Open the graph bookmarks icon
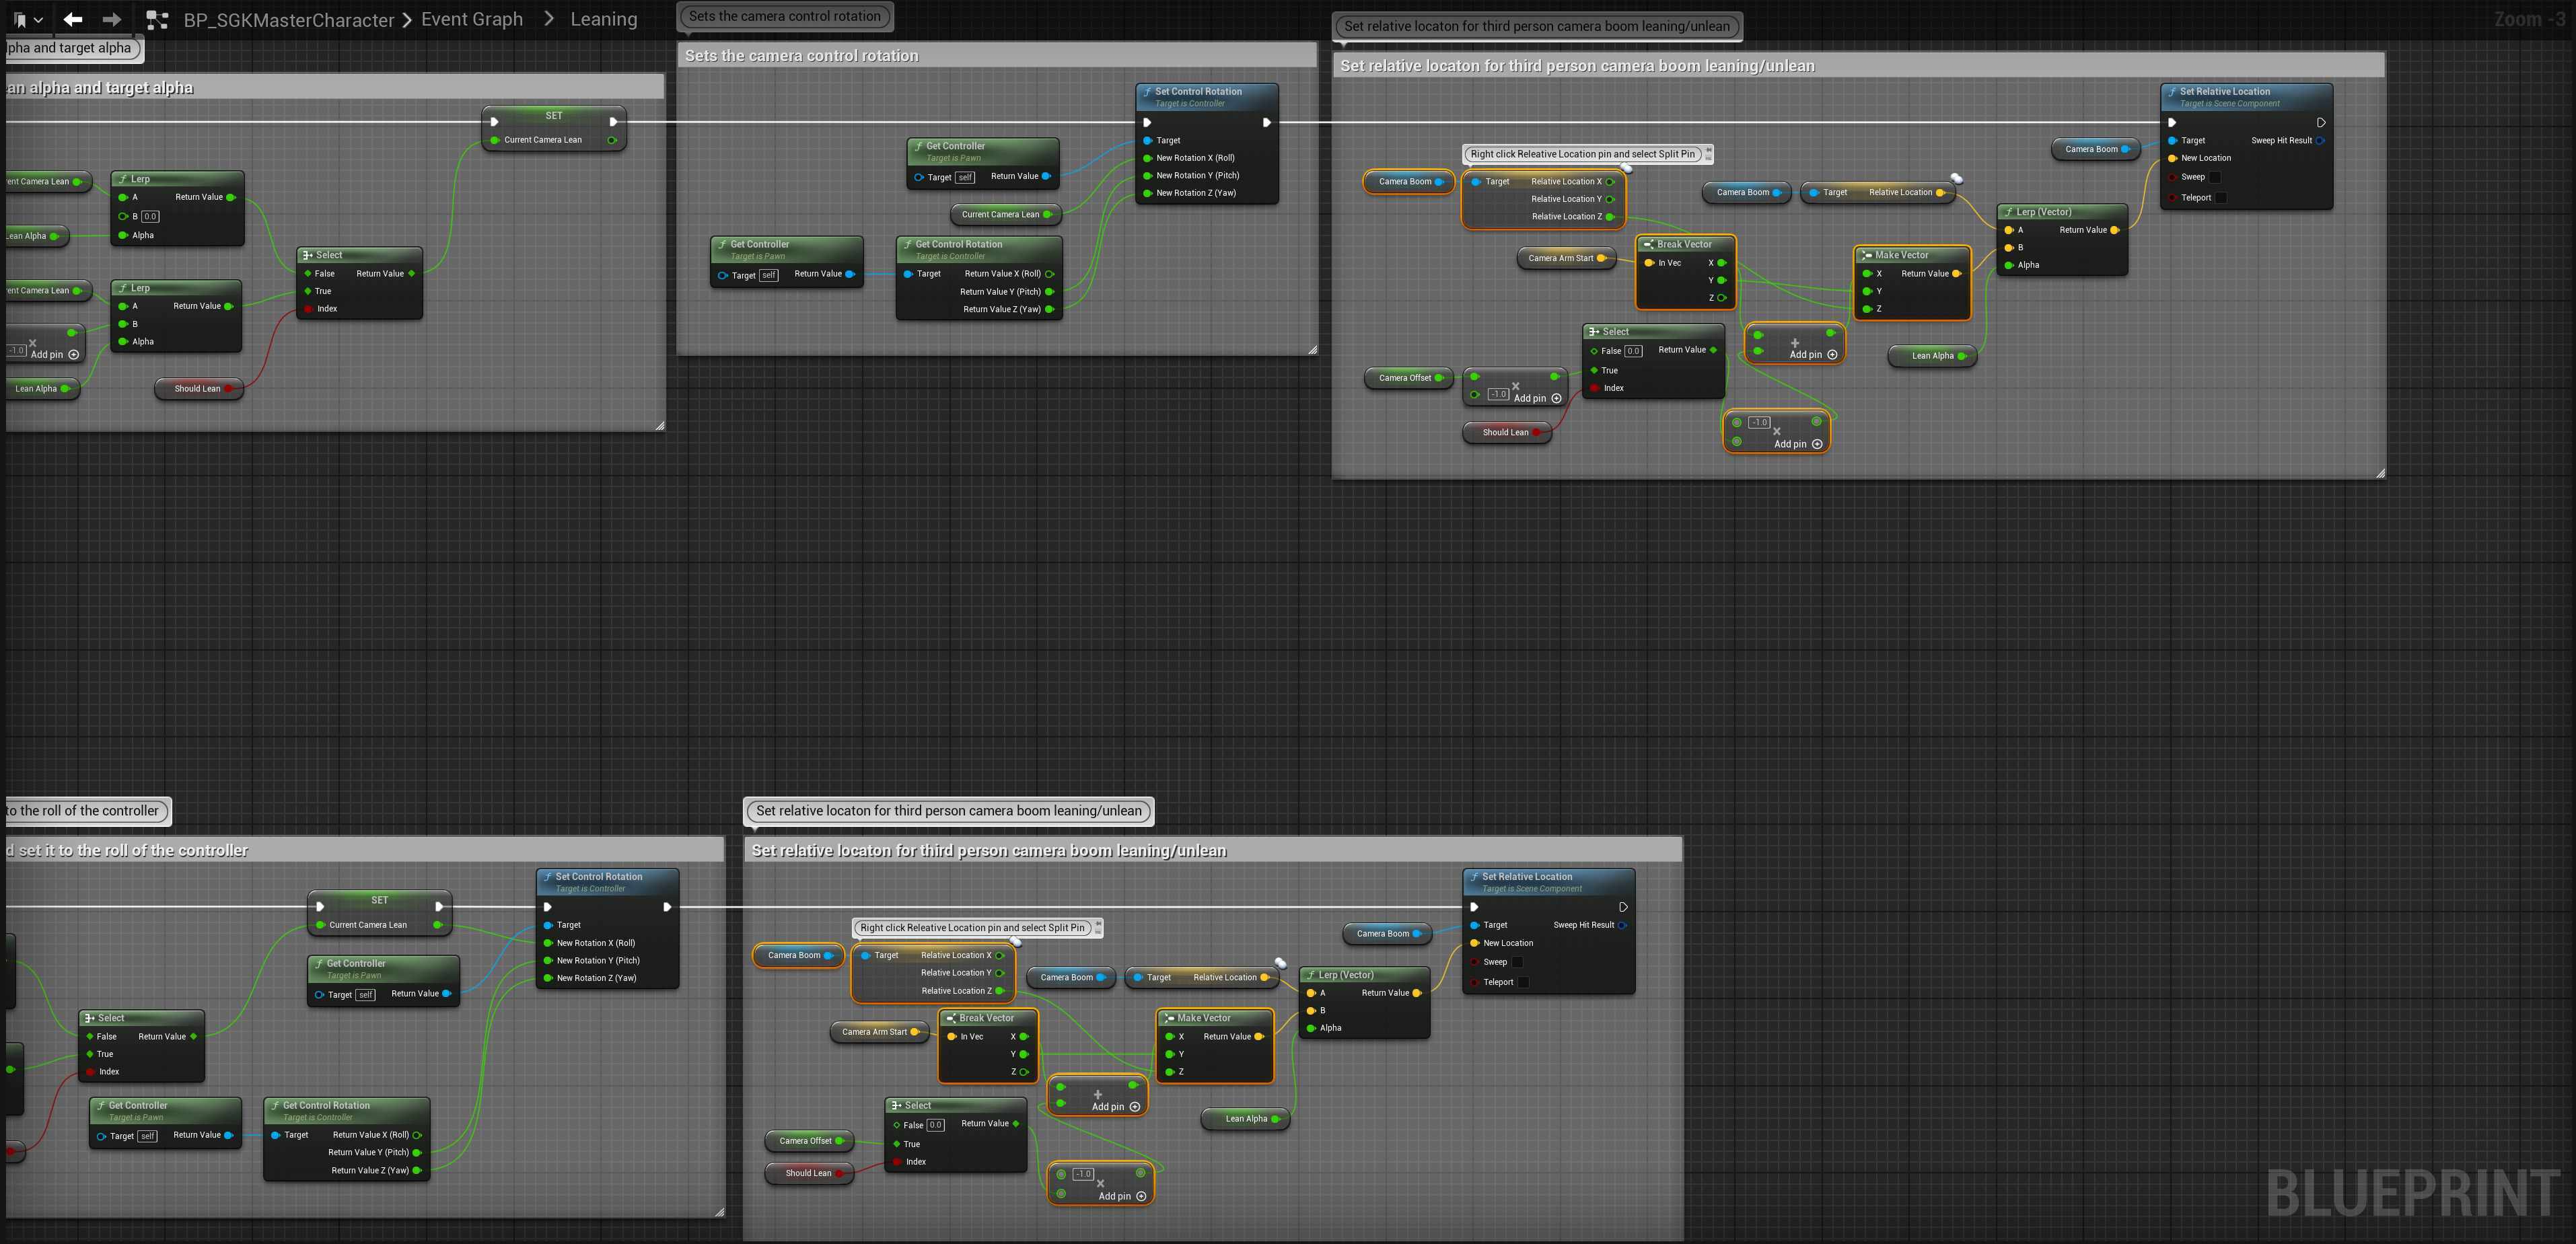The image size is (2576, 1244). click(20, 19)
